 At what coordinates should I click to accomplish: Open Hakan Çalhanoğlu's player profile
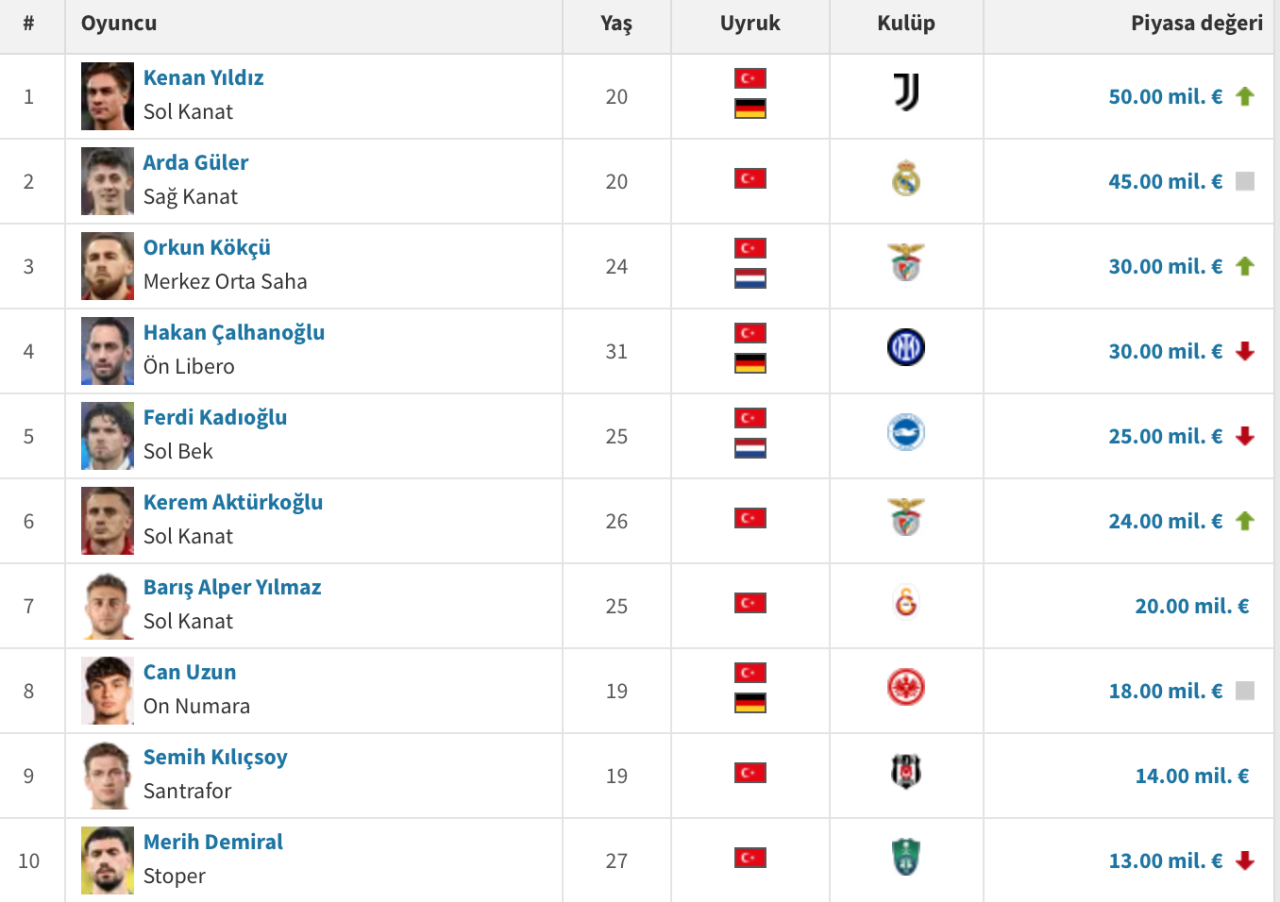tap(233, 332)
